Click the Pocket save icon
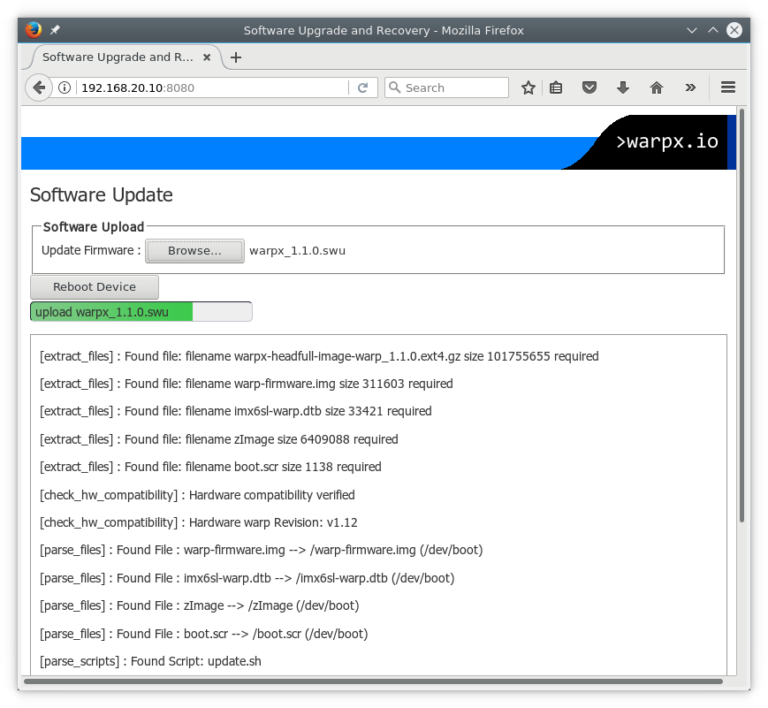 click(590, 88)
